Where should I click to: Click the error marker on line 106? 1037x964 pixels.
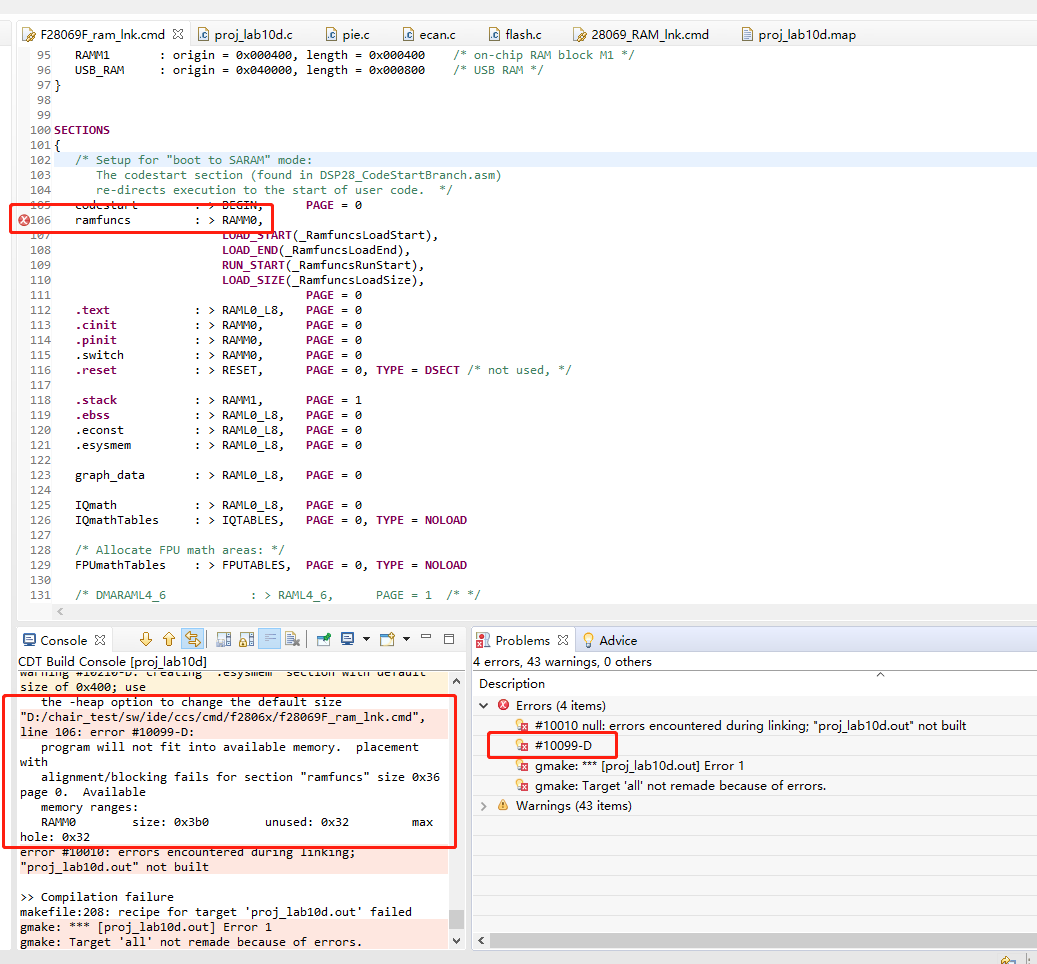click(24, 220)
